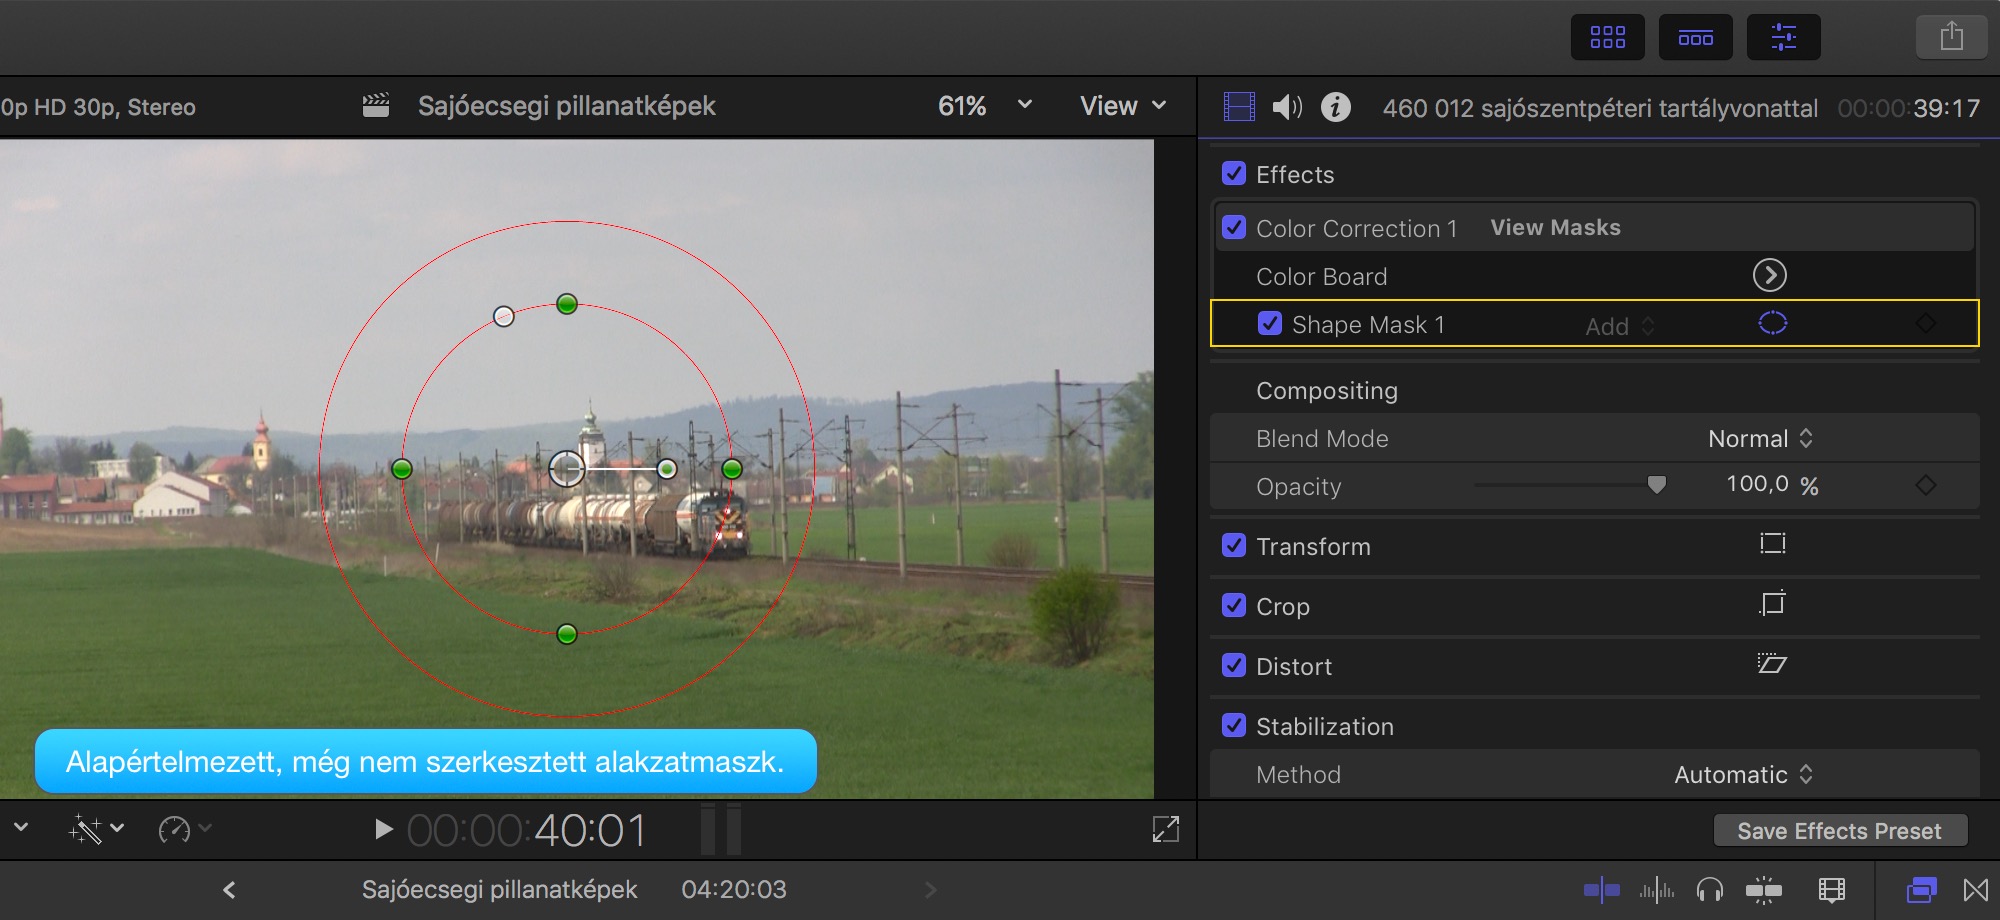The image size is (2000, 920).
Task: Open the Audio inspector speaker tab
Action: tap(1287, 106)
